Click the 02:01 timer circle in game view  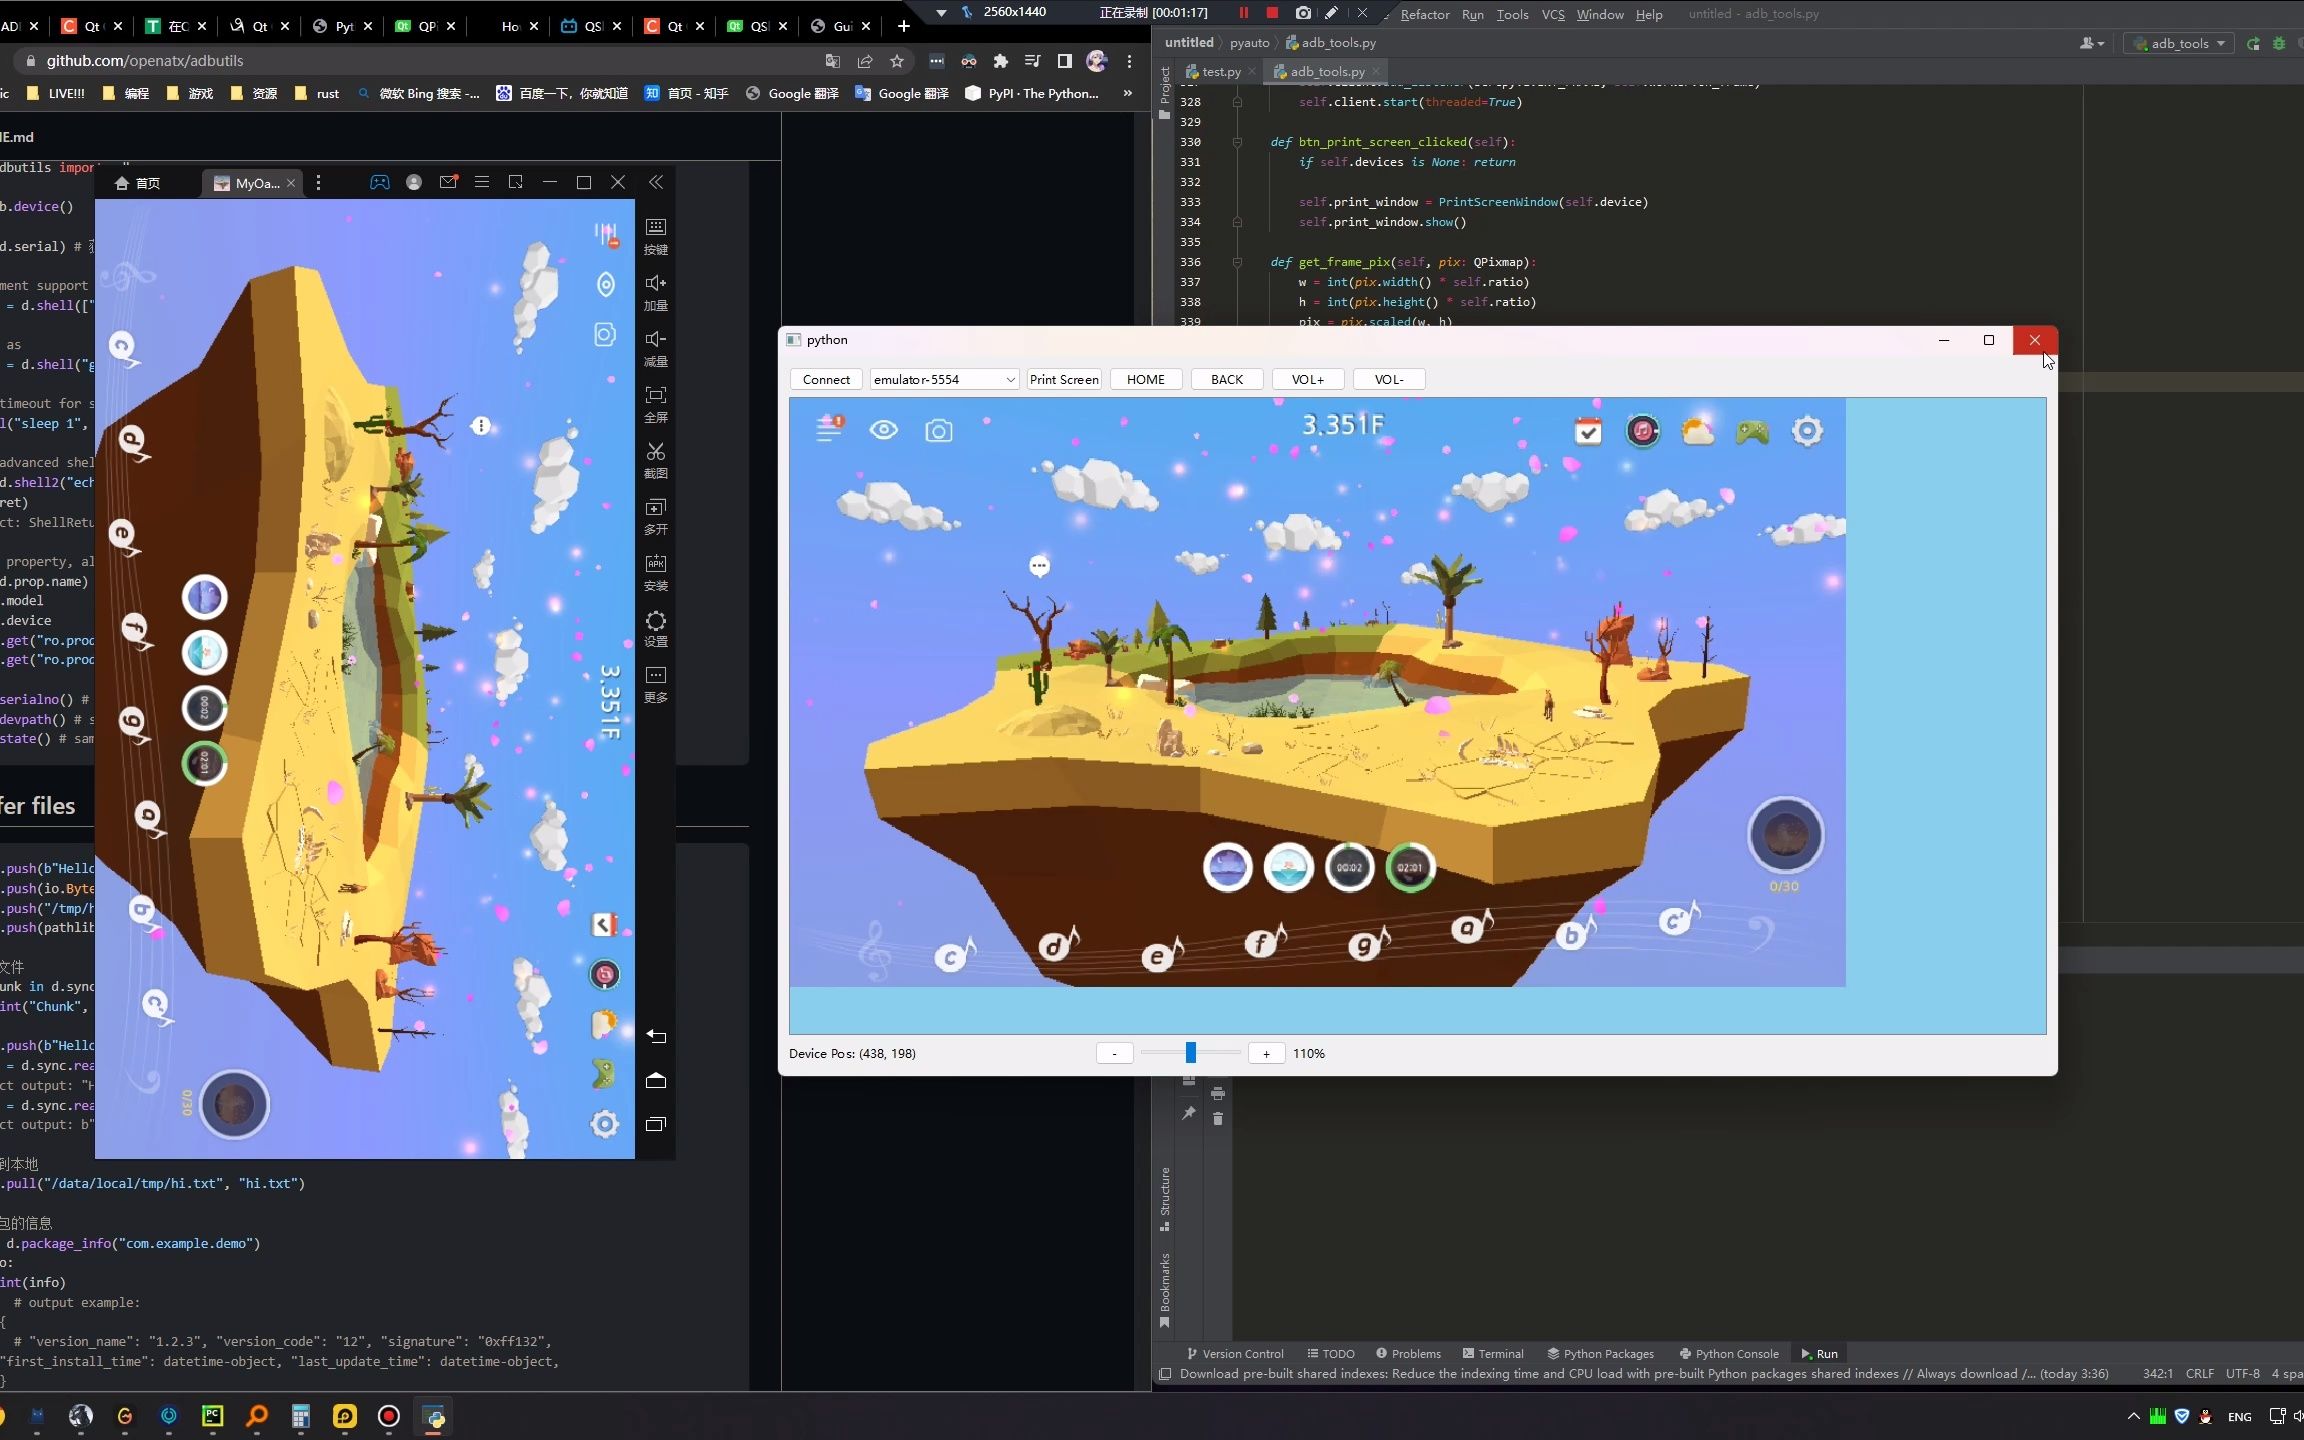coord(1410,867)
